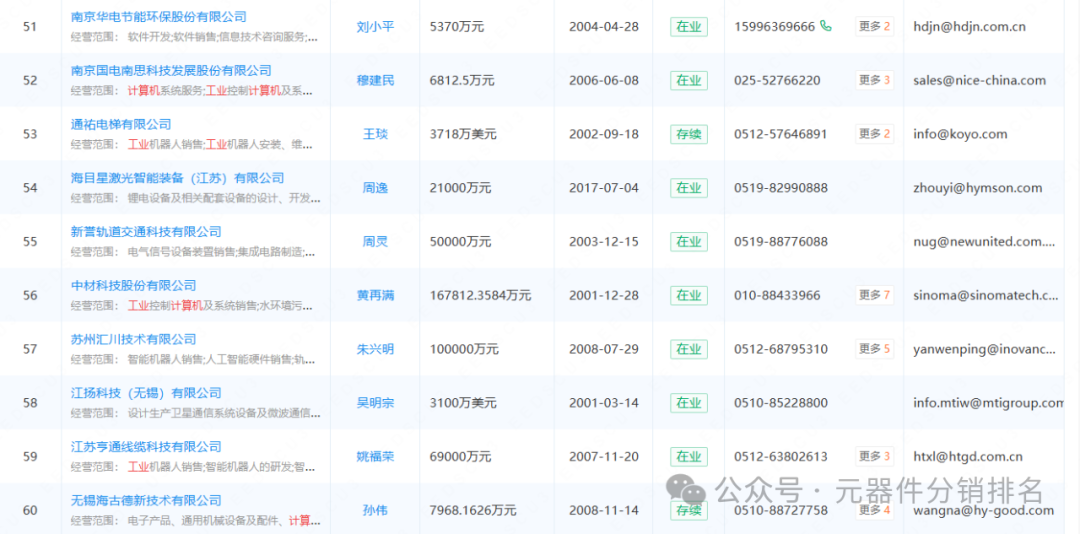The height and width of the screenshot is (534, 1080).
Task: Select registered capital 5370万元
Action: pyautogui.click(x=457, y=27)
